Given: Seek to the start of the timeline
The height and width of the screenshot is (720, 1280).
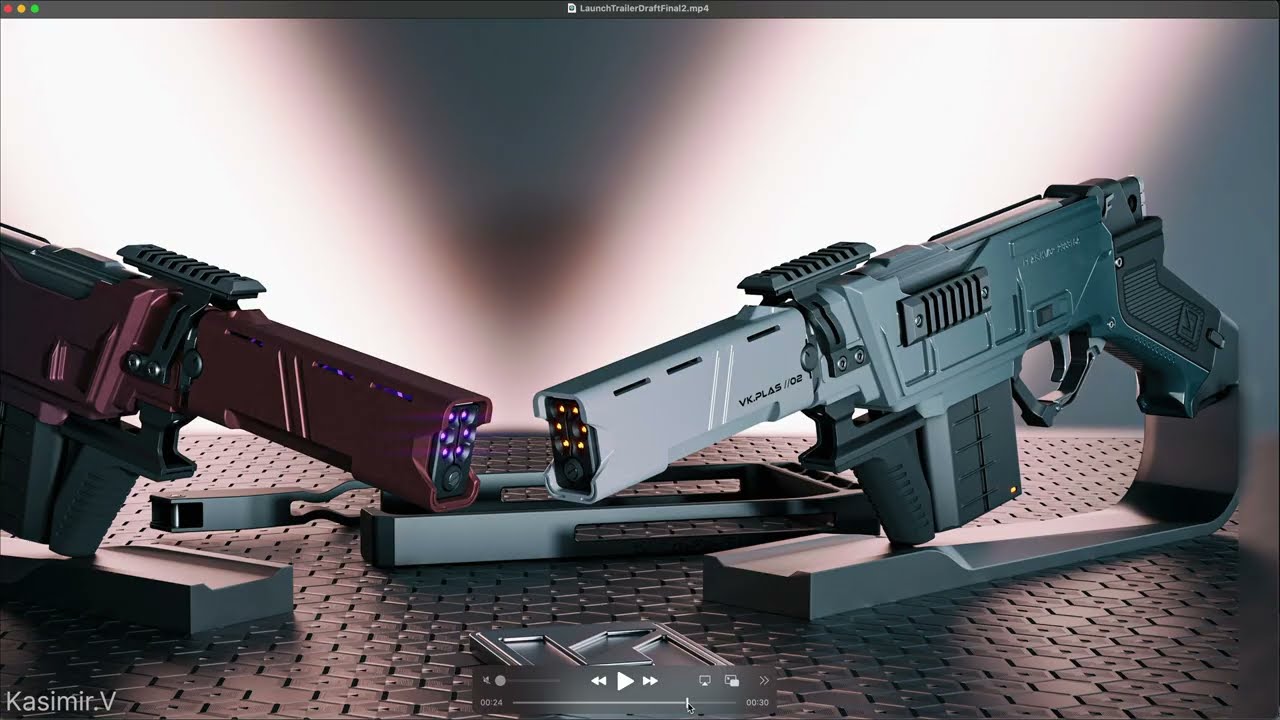Looking at the screenshot, I should point(514,703).
